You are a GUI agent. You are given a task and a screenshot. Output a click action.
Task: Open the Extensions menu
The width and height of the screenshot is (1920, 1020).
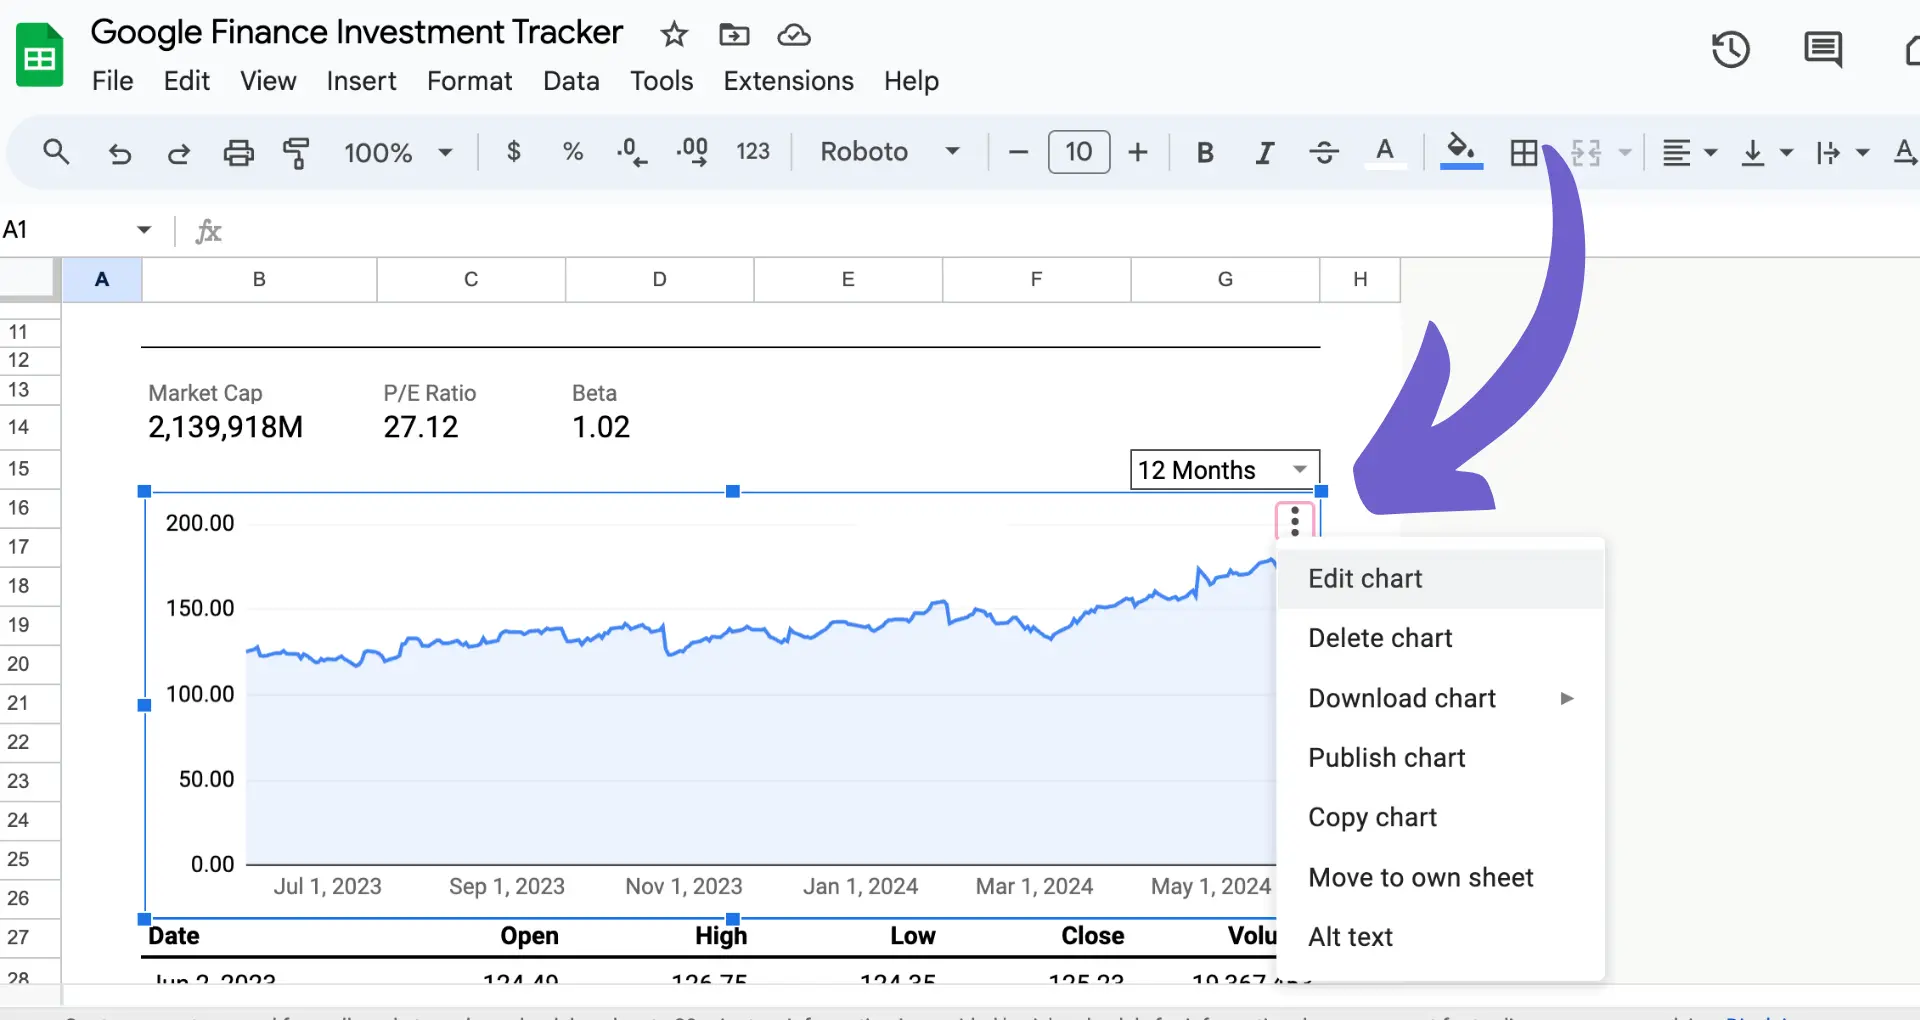point(788,81)
